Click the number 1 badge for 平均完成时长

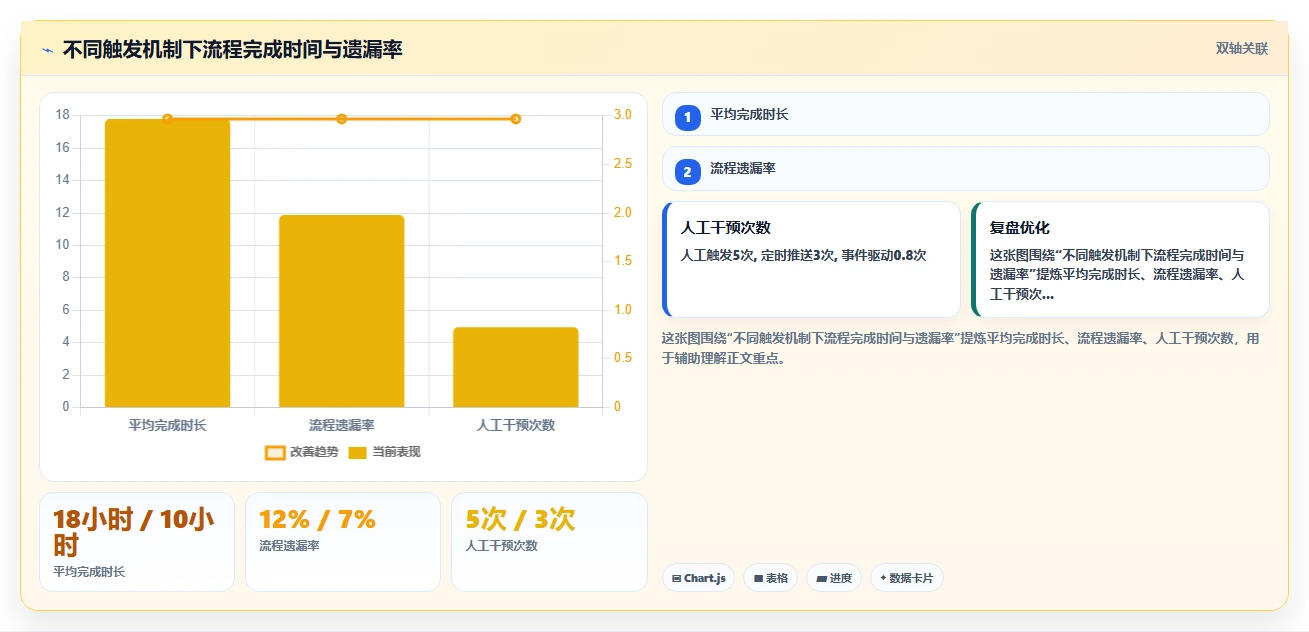[x=688, y=118]
